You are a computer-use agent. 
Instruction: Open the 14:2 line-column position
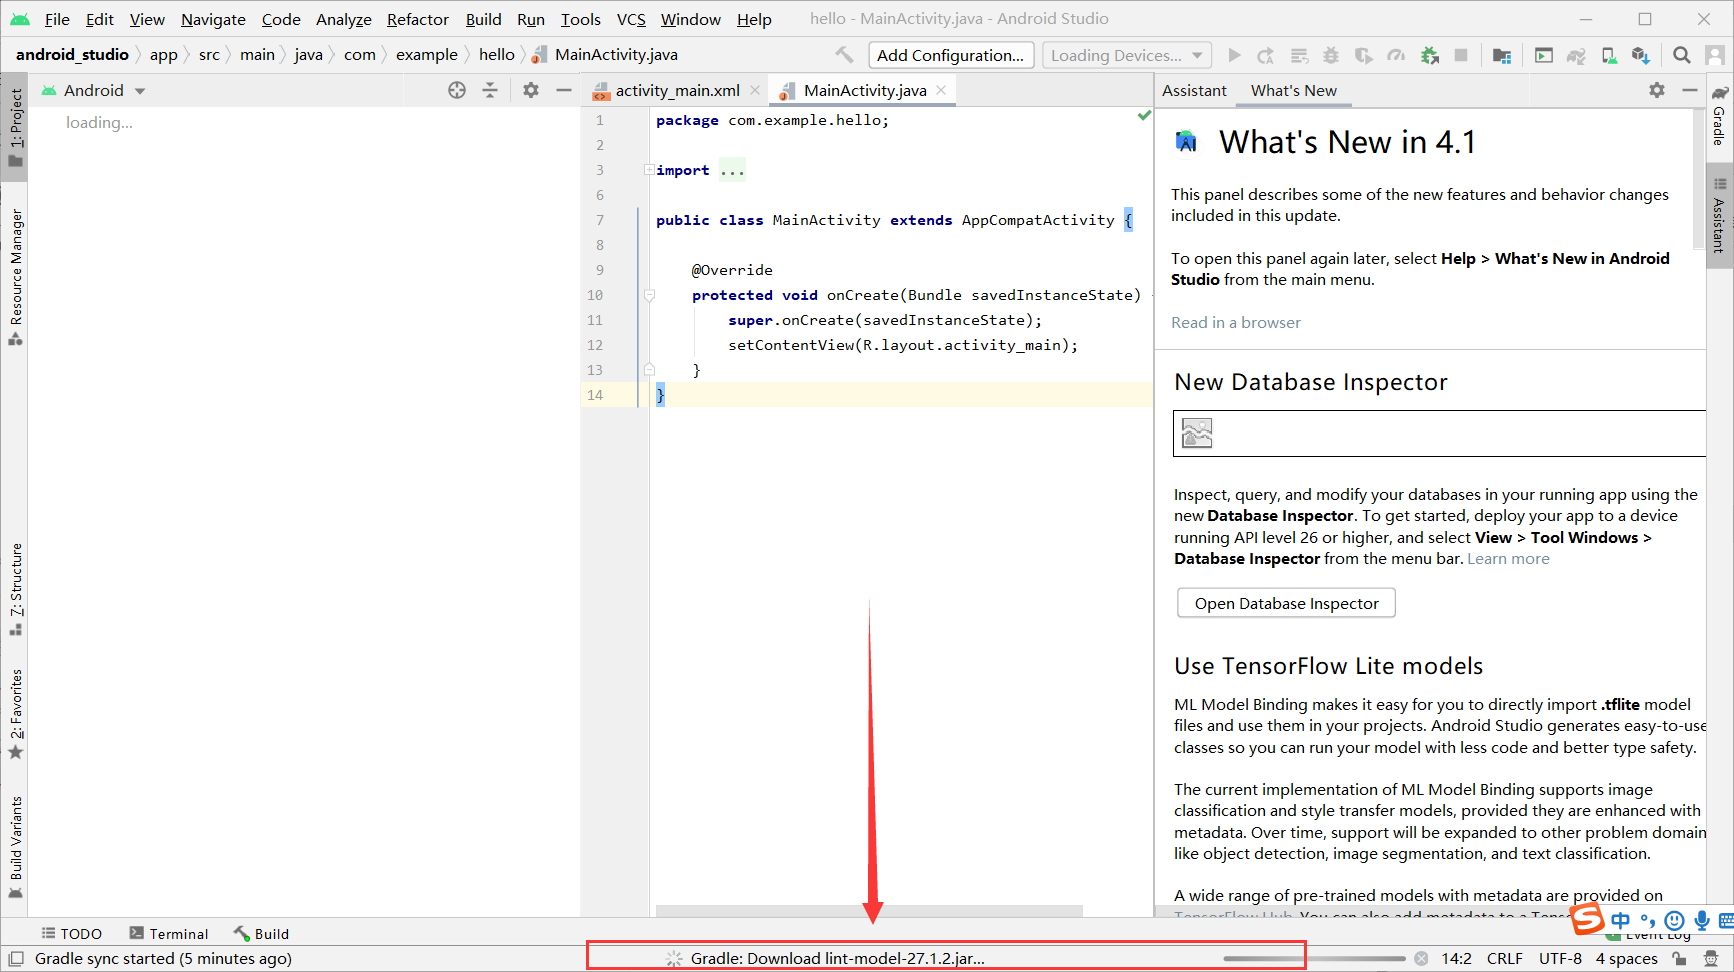[x=1456, y=958]
